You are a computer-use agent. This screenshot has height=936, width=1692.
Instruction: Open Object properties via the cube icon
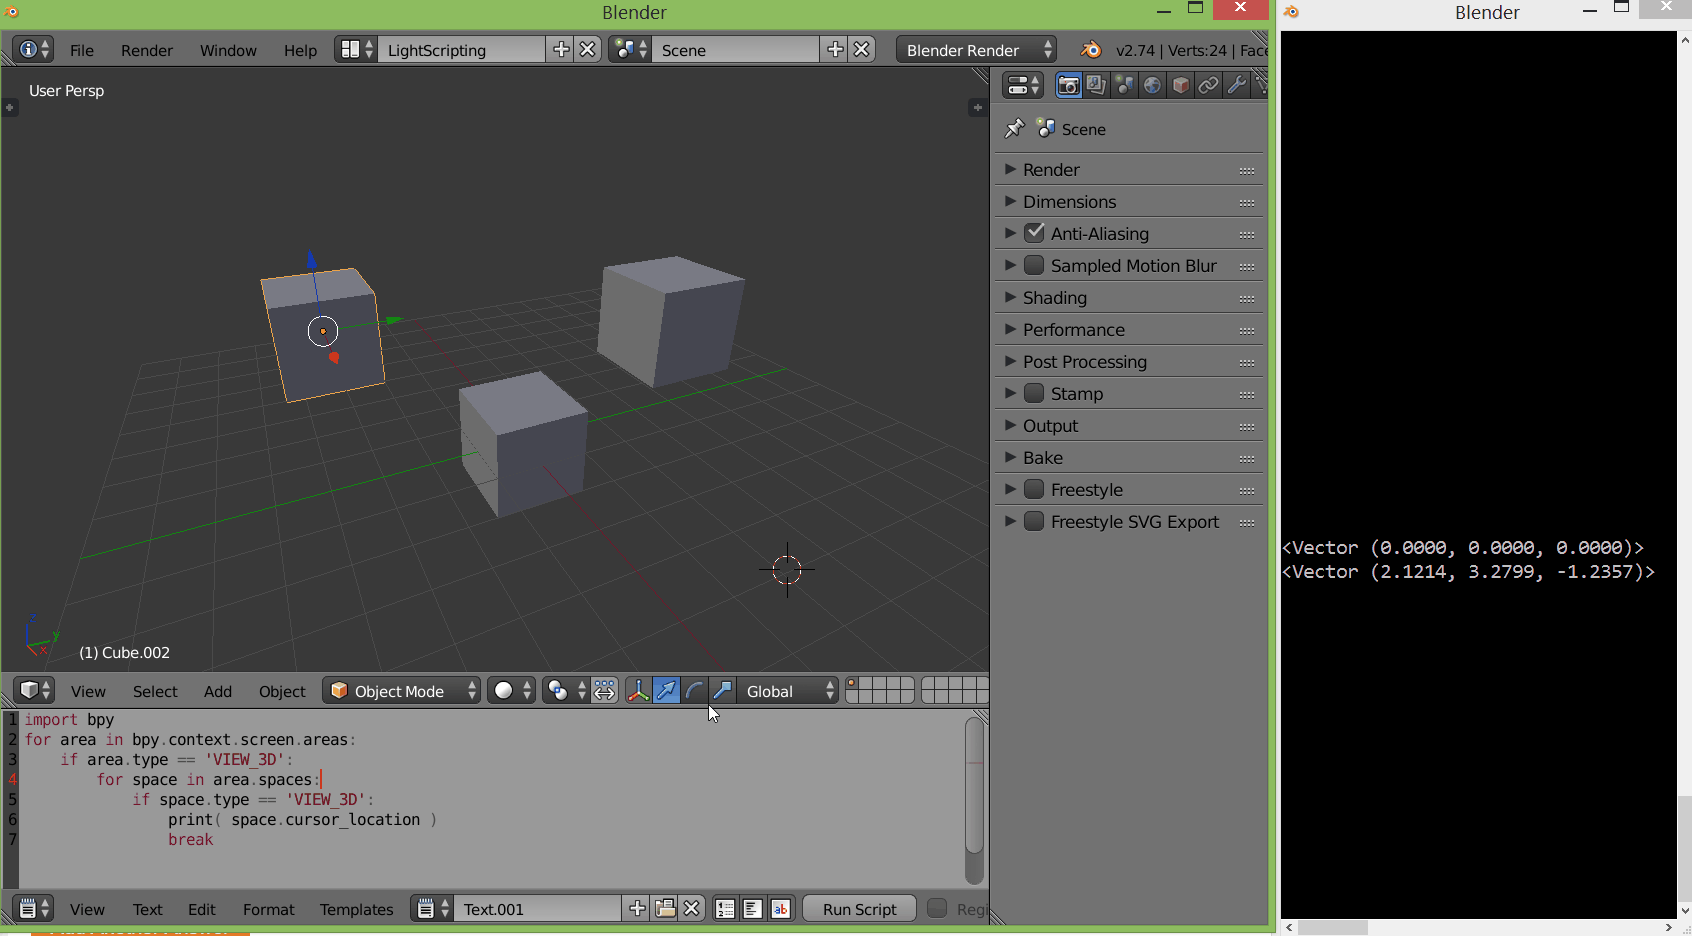click(1180, 85)
